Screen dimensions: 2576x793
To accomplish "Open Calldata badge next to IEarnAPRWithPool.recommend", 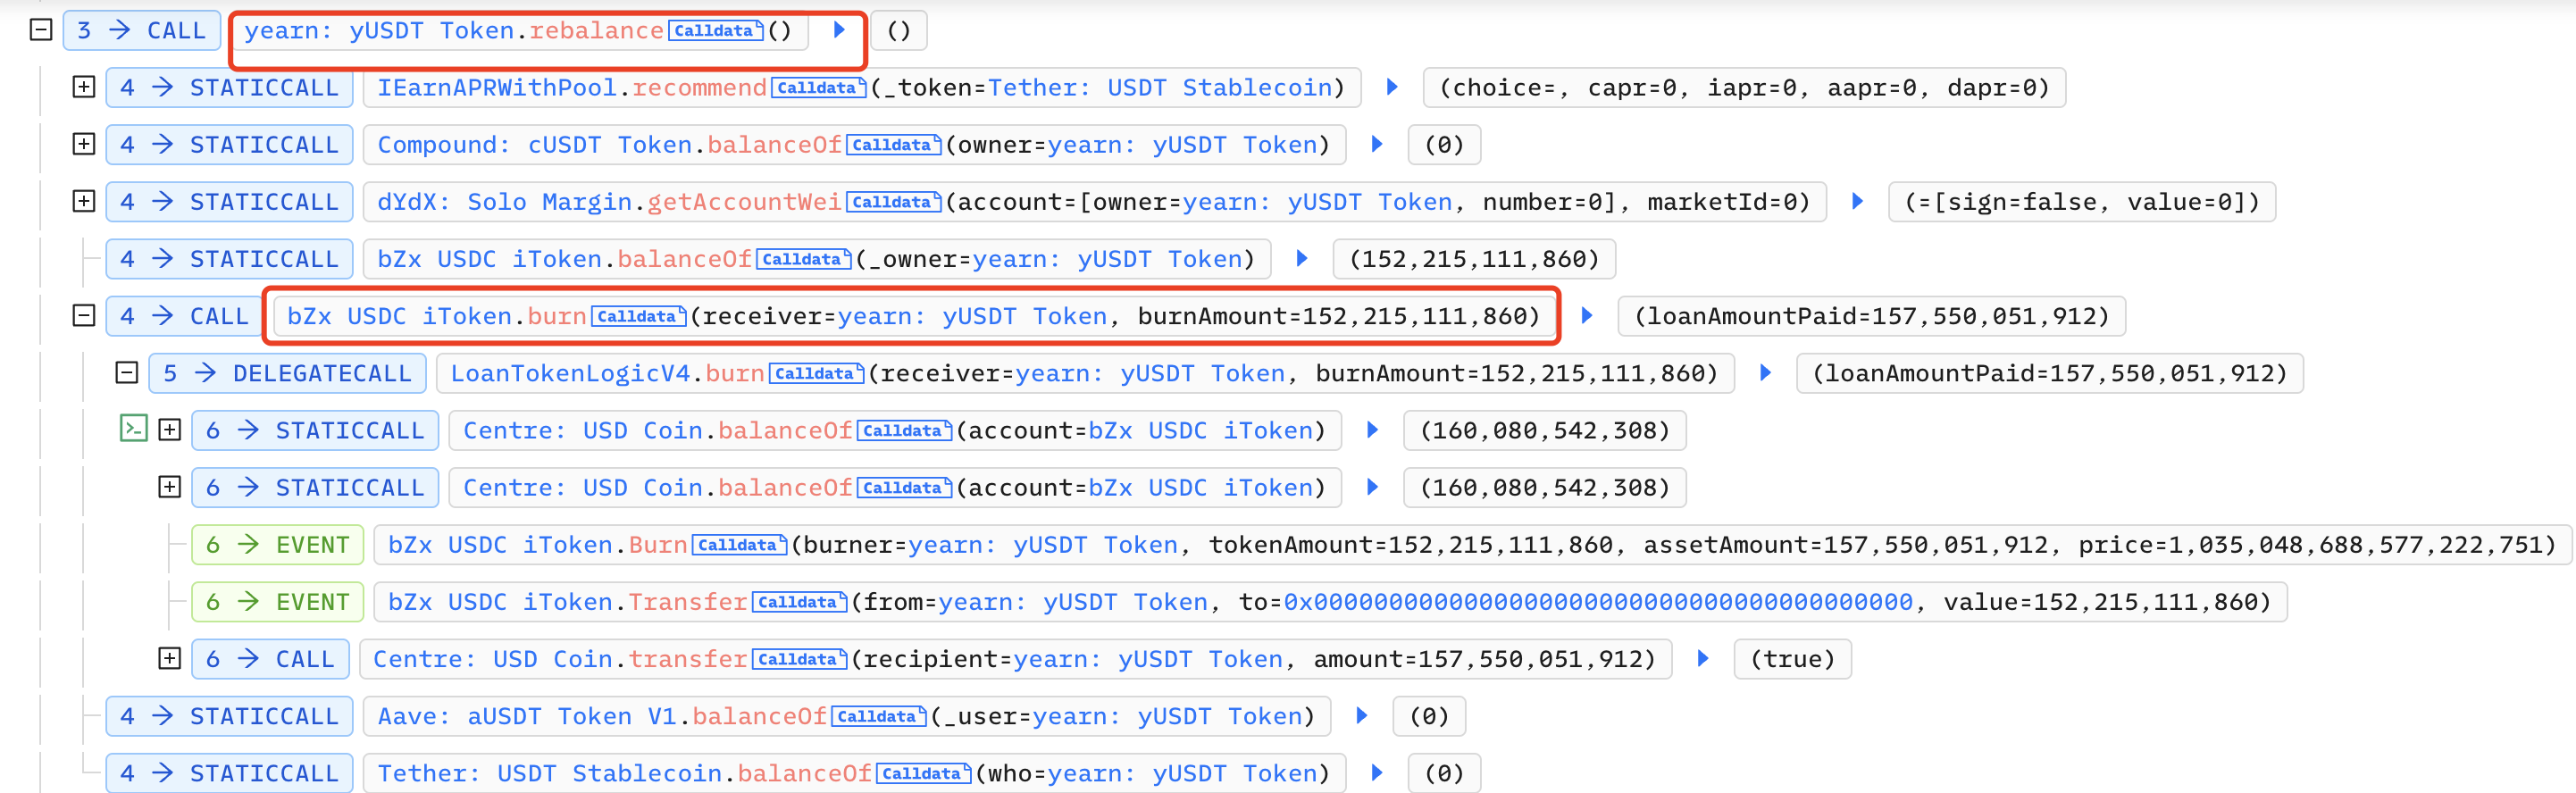I will click(819, 88).
